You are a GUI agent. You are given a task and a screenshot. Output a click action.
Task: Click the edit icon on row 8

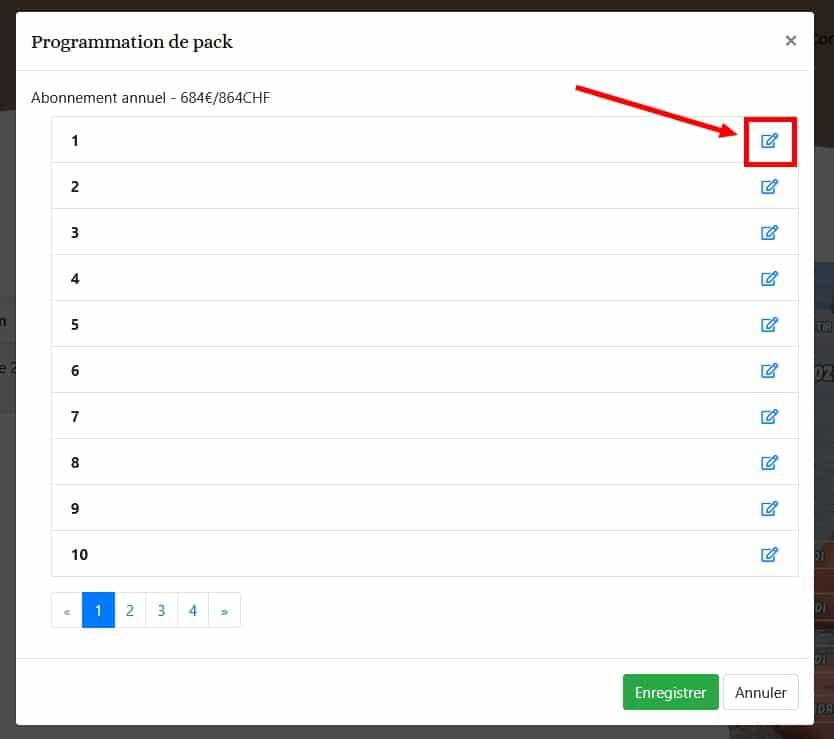pyautogui.click(x=769, y=463)
